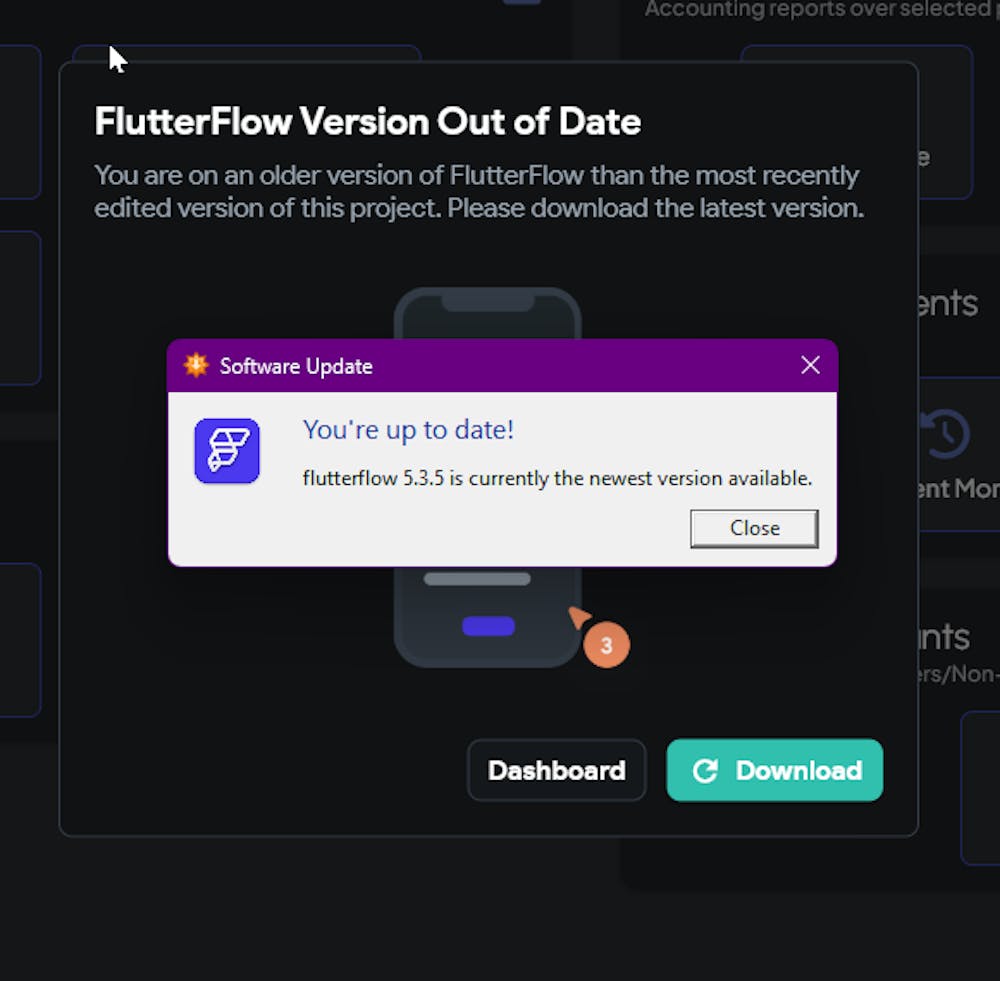Screen dimensions: 1000x981
Task: Click the sunburst icon in Software Update titlebar
Action: click(x=197, y=365)
